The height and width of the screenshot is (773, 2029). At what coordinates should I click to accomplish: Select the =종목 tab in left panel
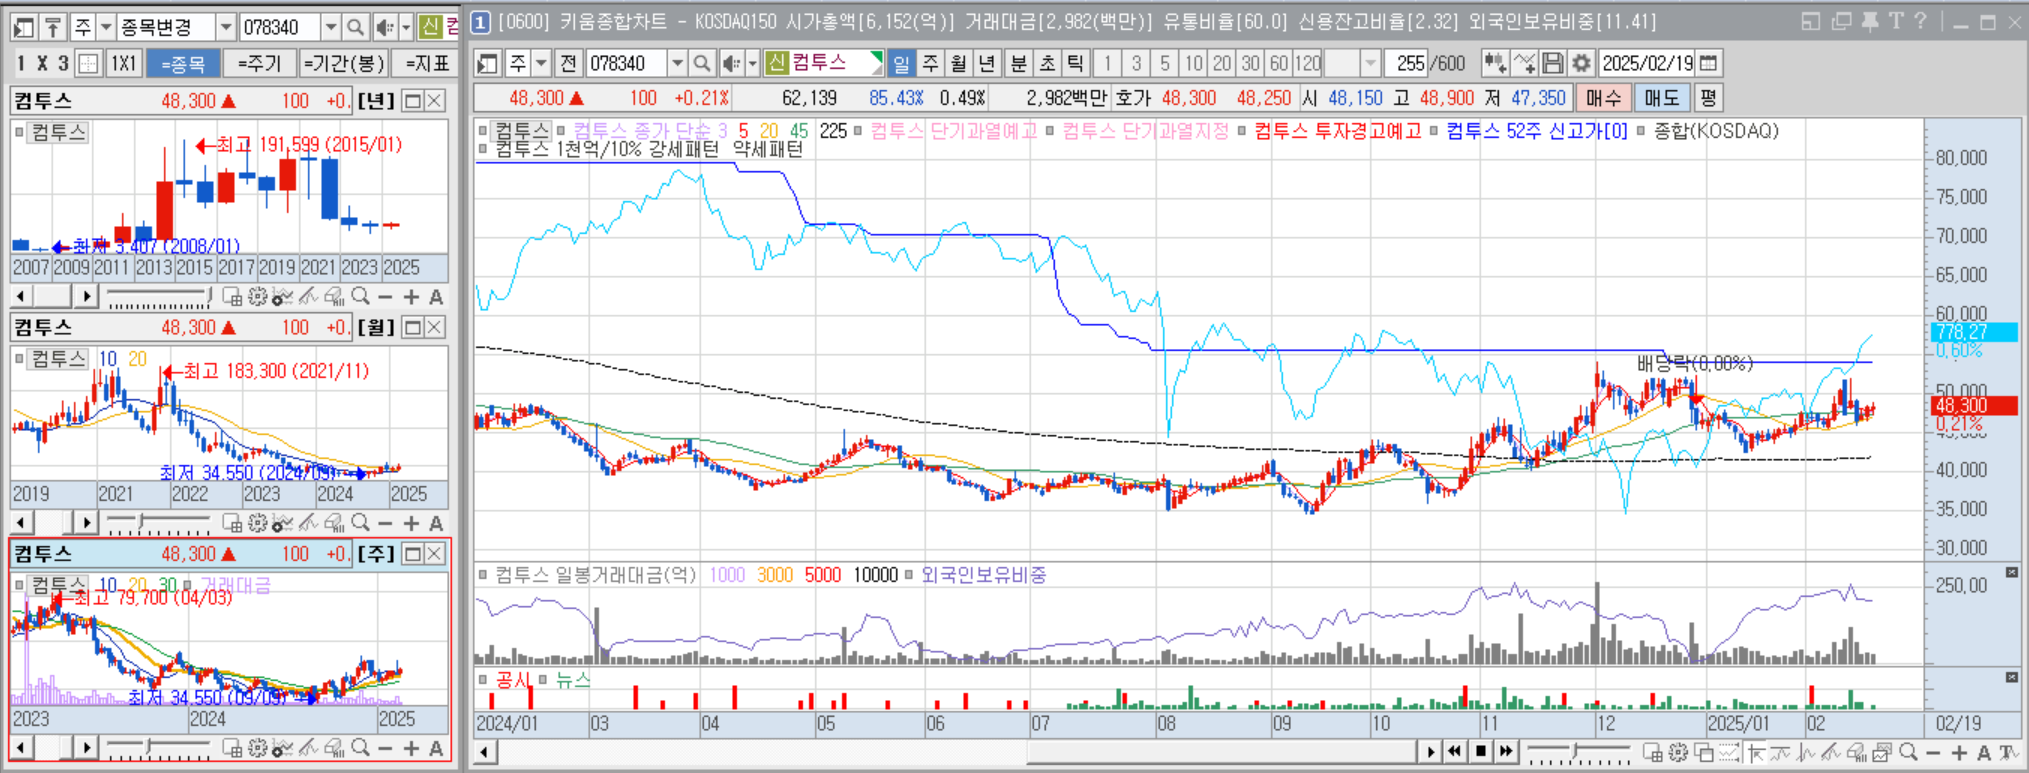pyautogui.click(x=183, y=63)
